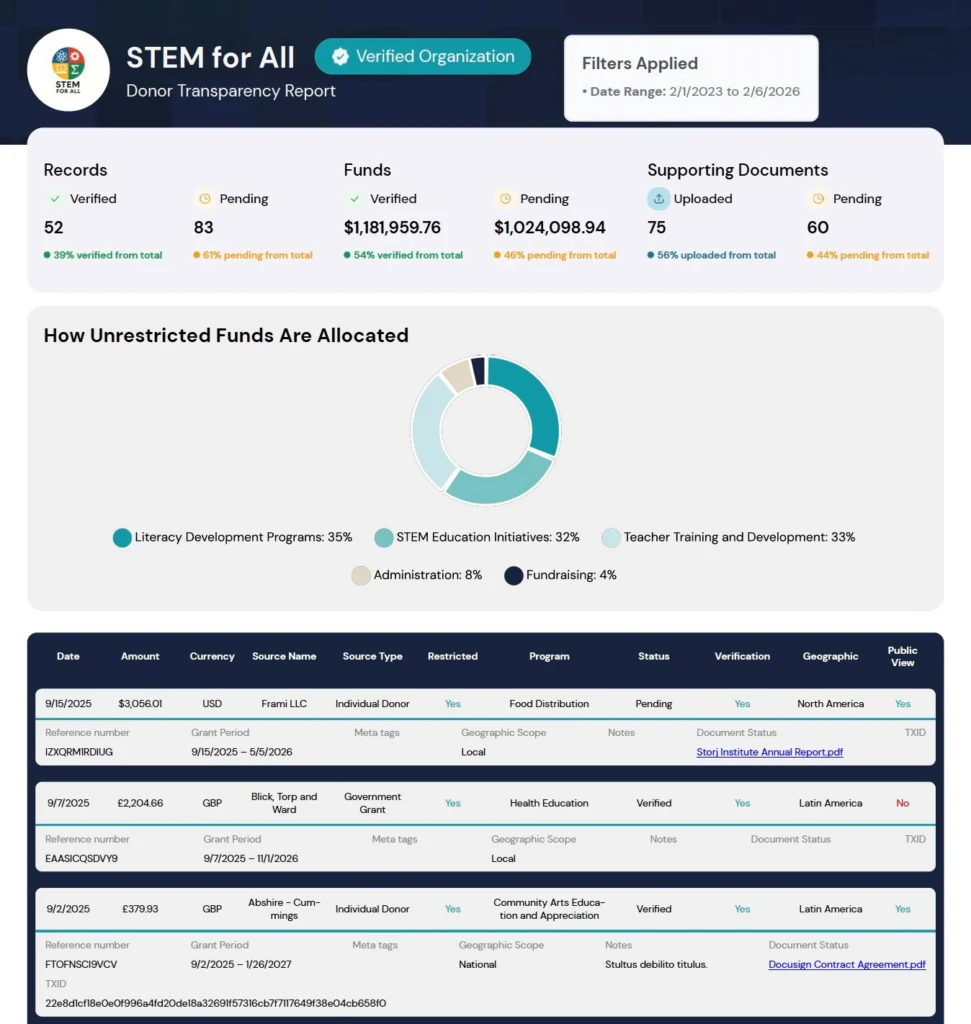
Task: Toggle Restricted status for Blick, Torp and Ward
Action: [x=452, y=802]
